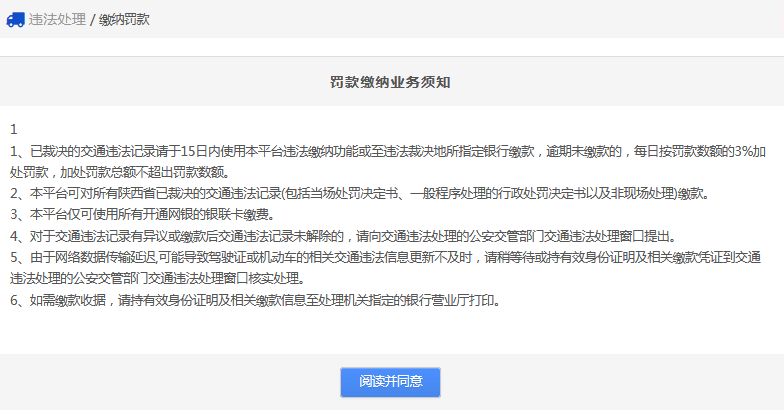Image resolution: width=784 pixels, height=410 pixels.
Task: Select the 缴纳罚款 breadcrumb text
Action: pyautogui.click(x=124, y=20)
